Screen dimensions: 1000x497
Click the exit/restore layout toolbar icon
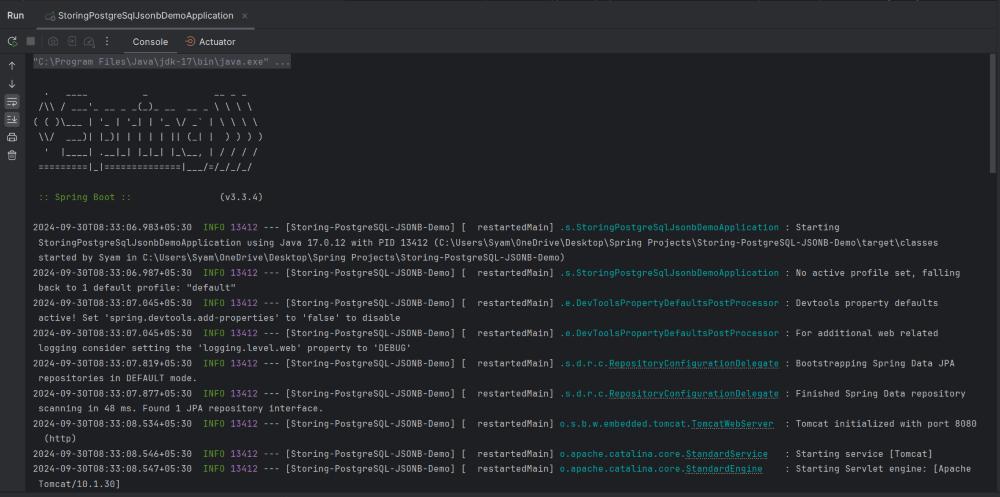click(72, 41)
